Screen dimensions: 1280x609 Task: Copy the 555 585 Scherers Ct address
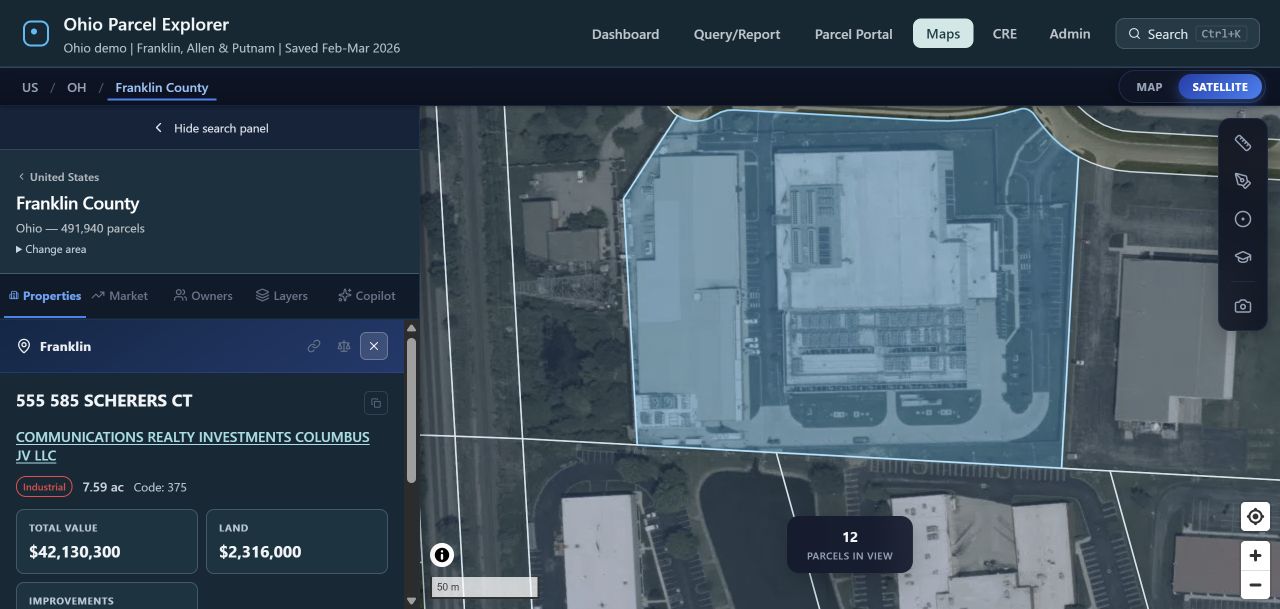coord(376,403)
